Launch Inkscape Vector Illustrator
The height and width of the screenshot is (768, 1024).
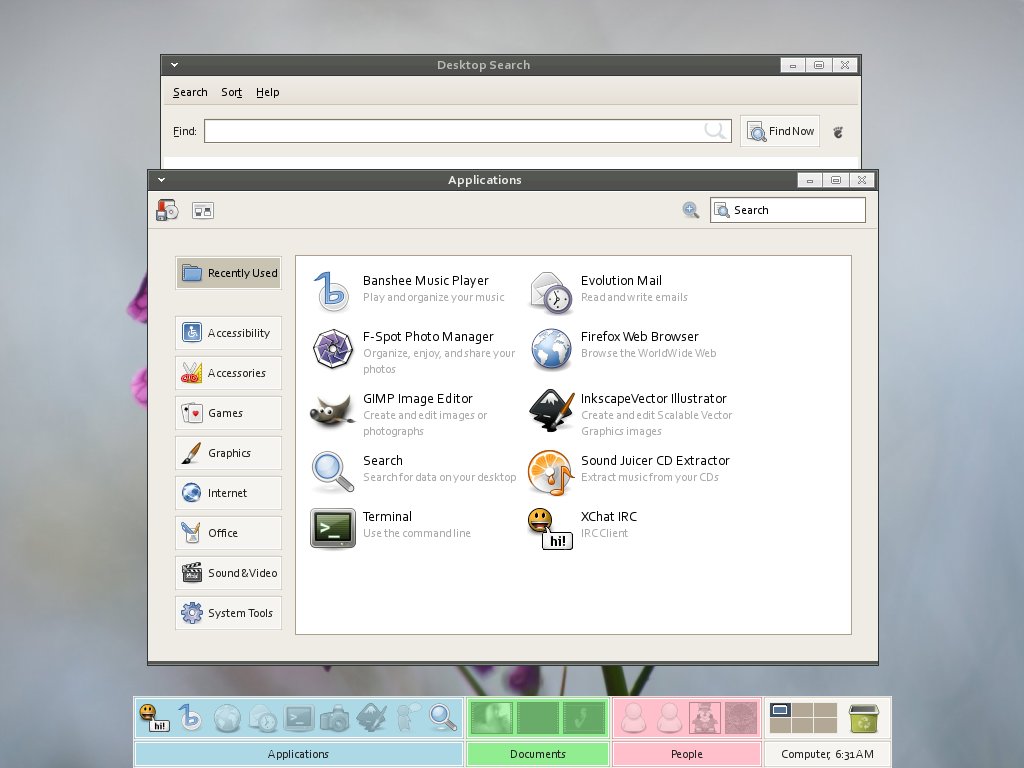(x=631, y=414)
